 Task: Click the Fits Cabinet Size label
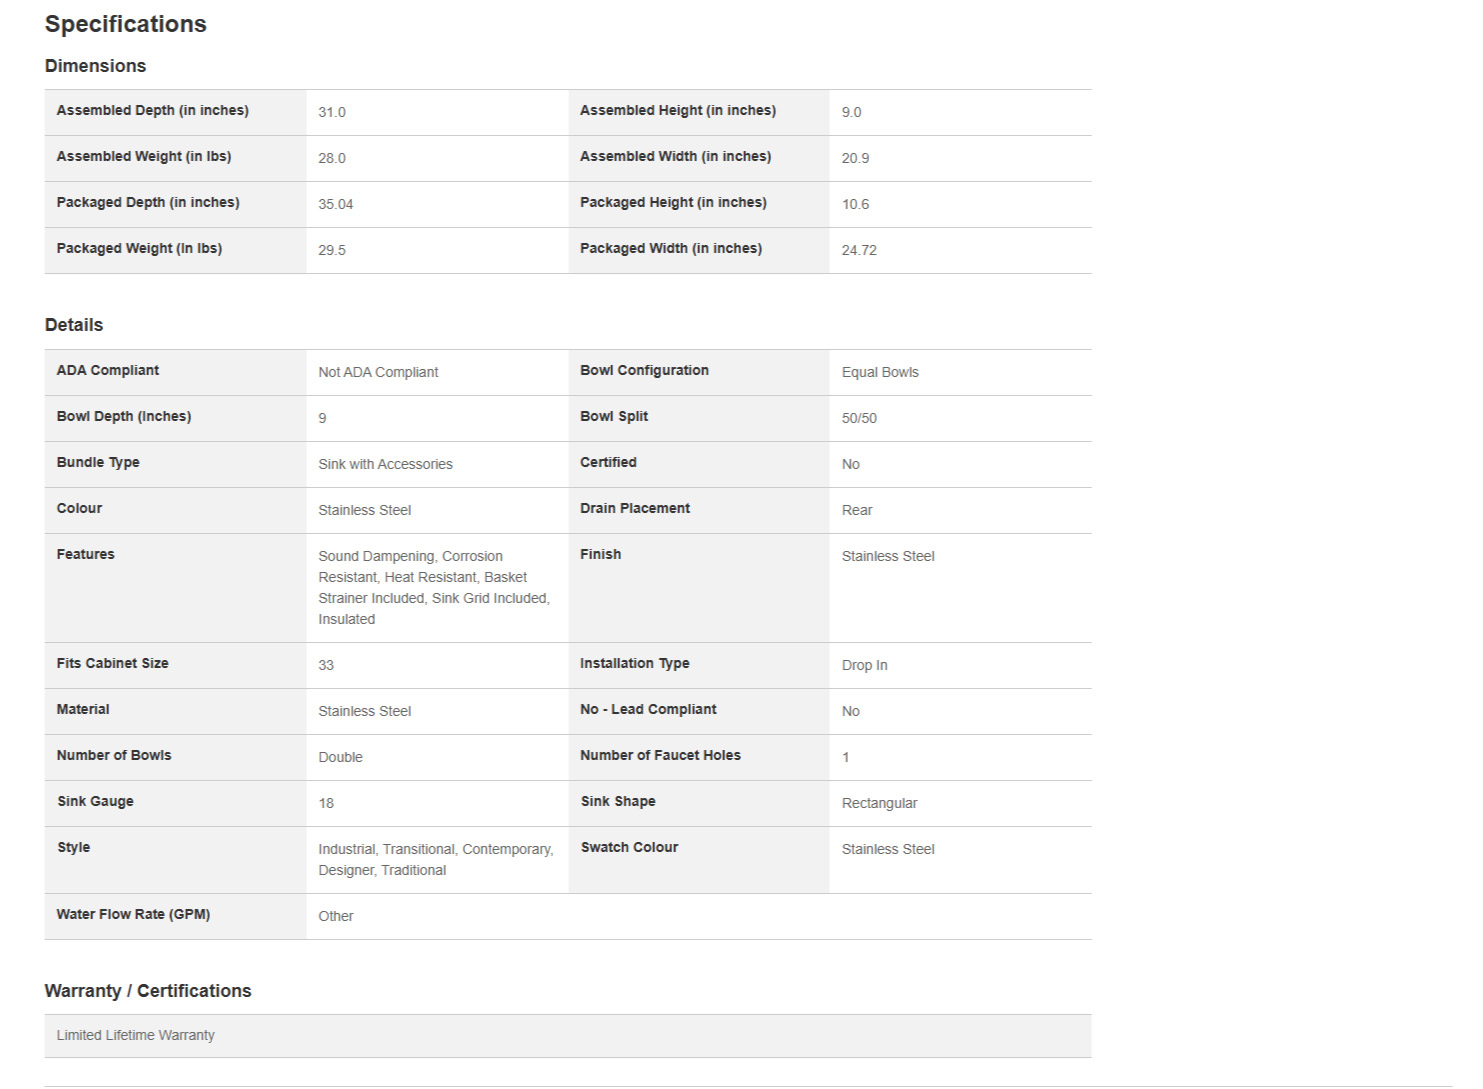(112, 664)
